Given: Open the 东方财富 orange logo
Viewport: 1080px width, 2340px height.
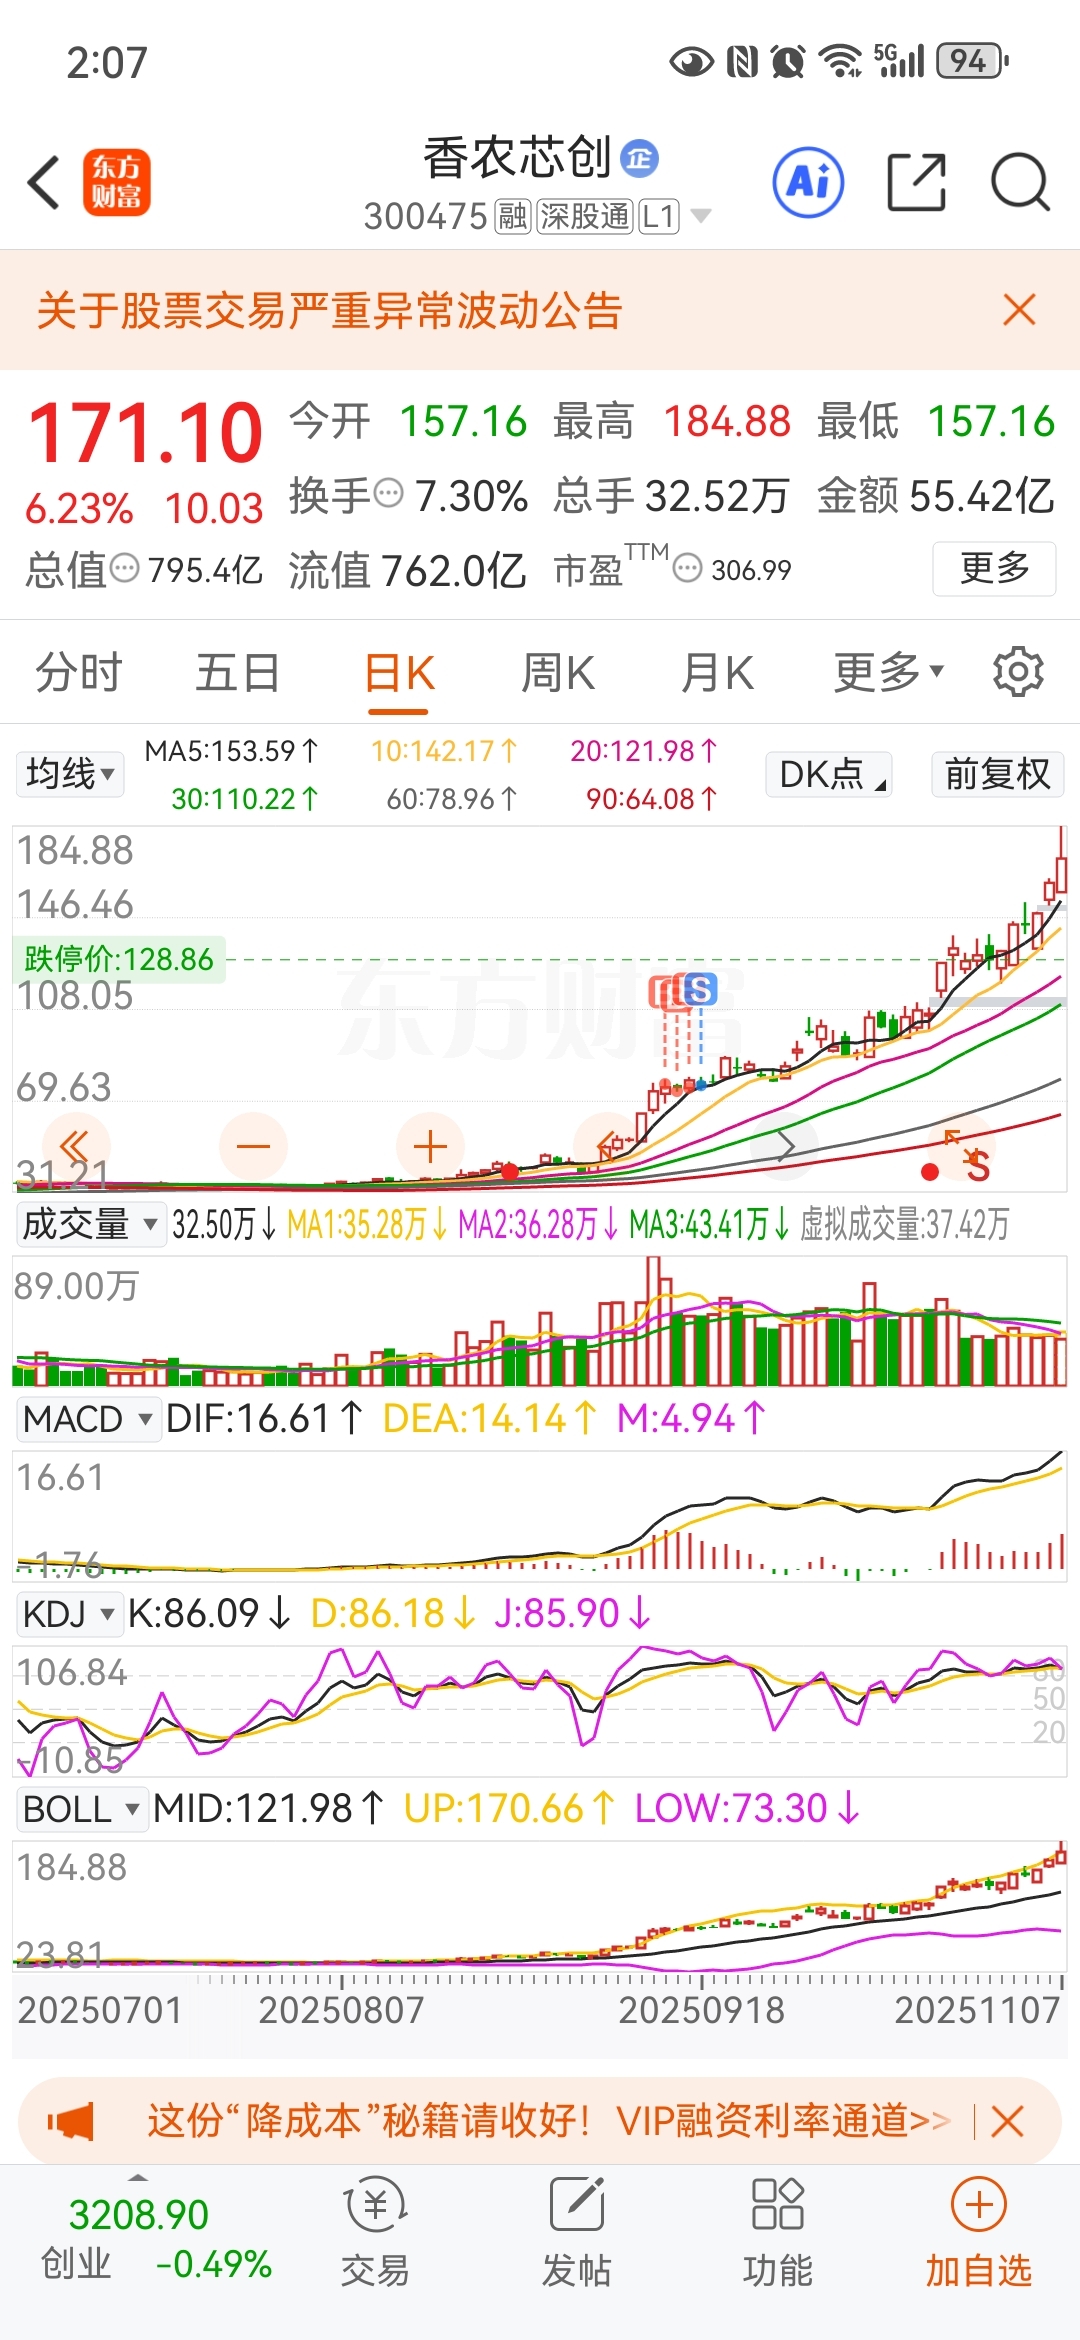Looking at the screenshot, I should (117, 182).
